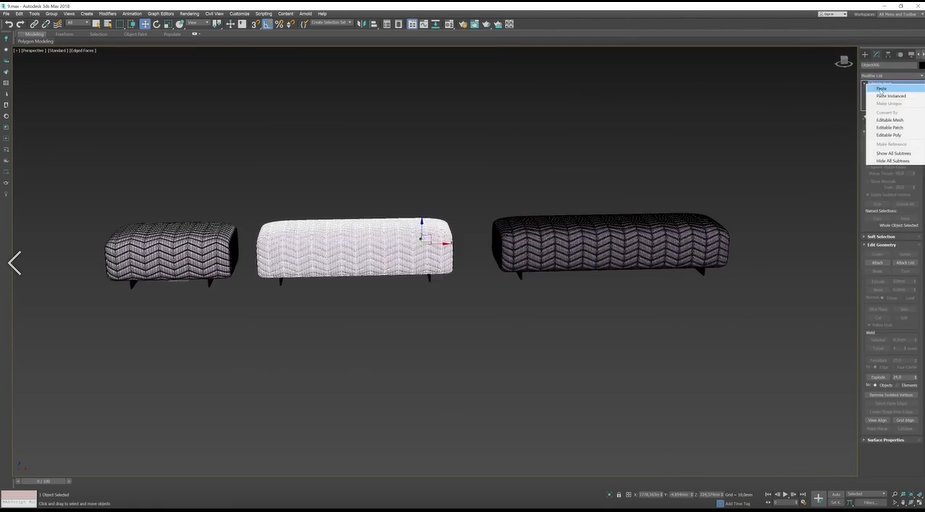Click the Grid Align button
The height and width of the screenshot is (512, 925).
click(905, 421)
